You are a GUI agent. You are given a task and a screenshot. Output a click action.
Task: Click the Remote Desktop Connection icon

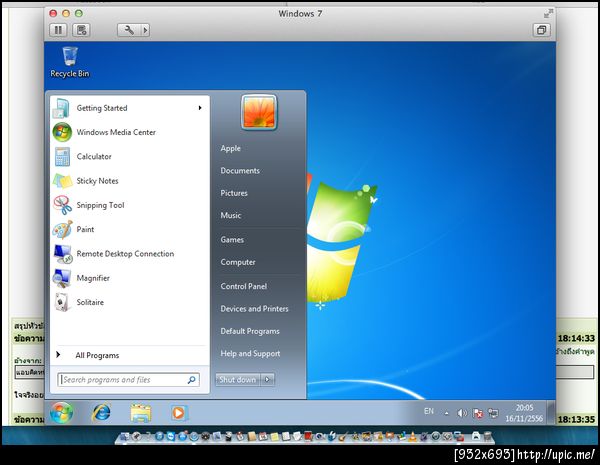62,254
